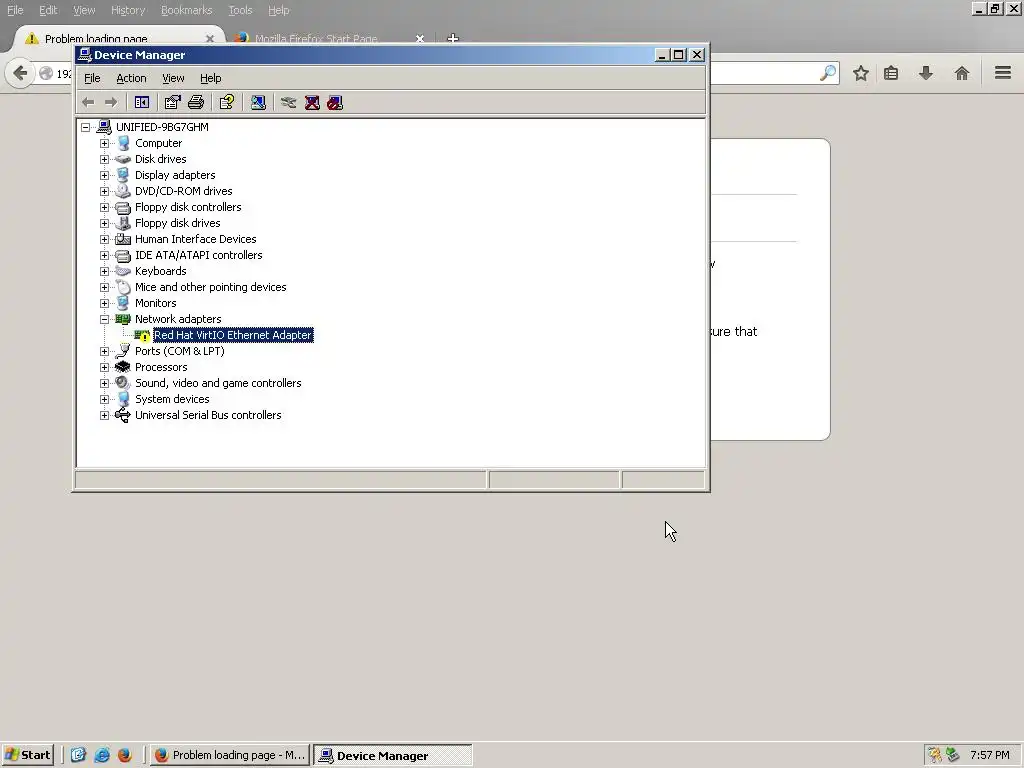This screenshot has width=1024, height=768.
Task: Expand the Display adapters category
Action: coord(104,175)
